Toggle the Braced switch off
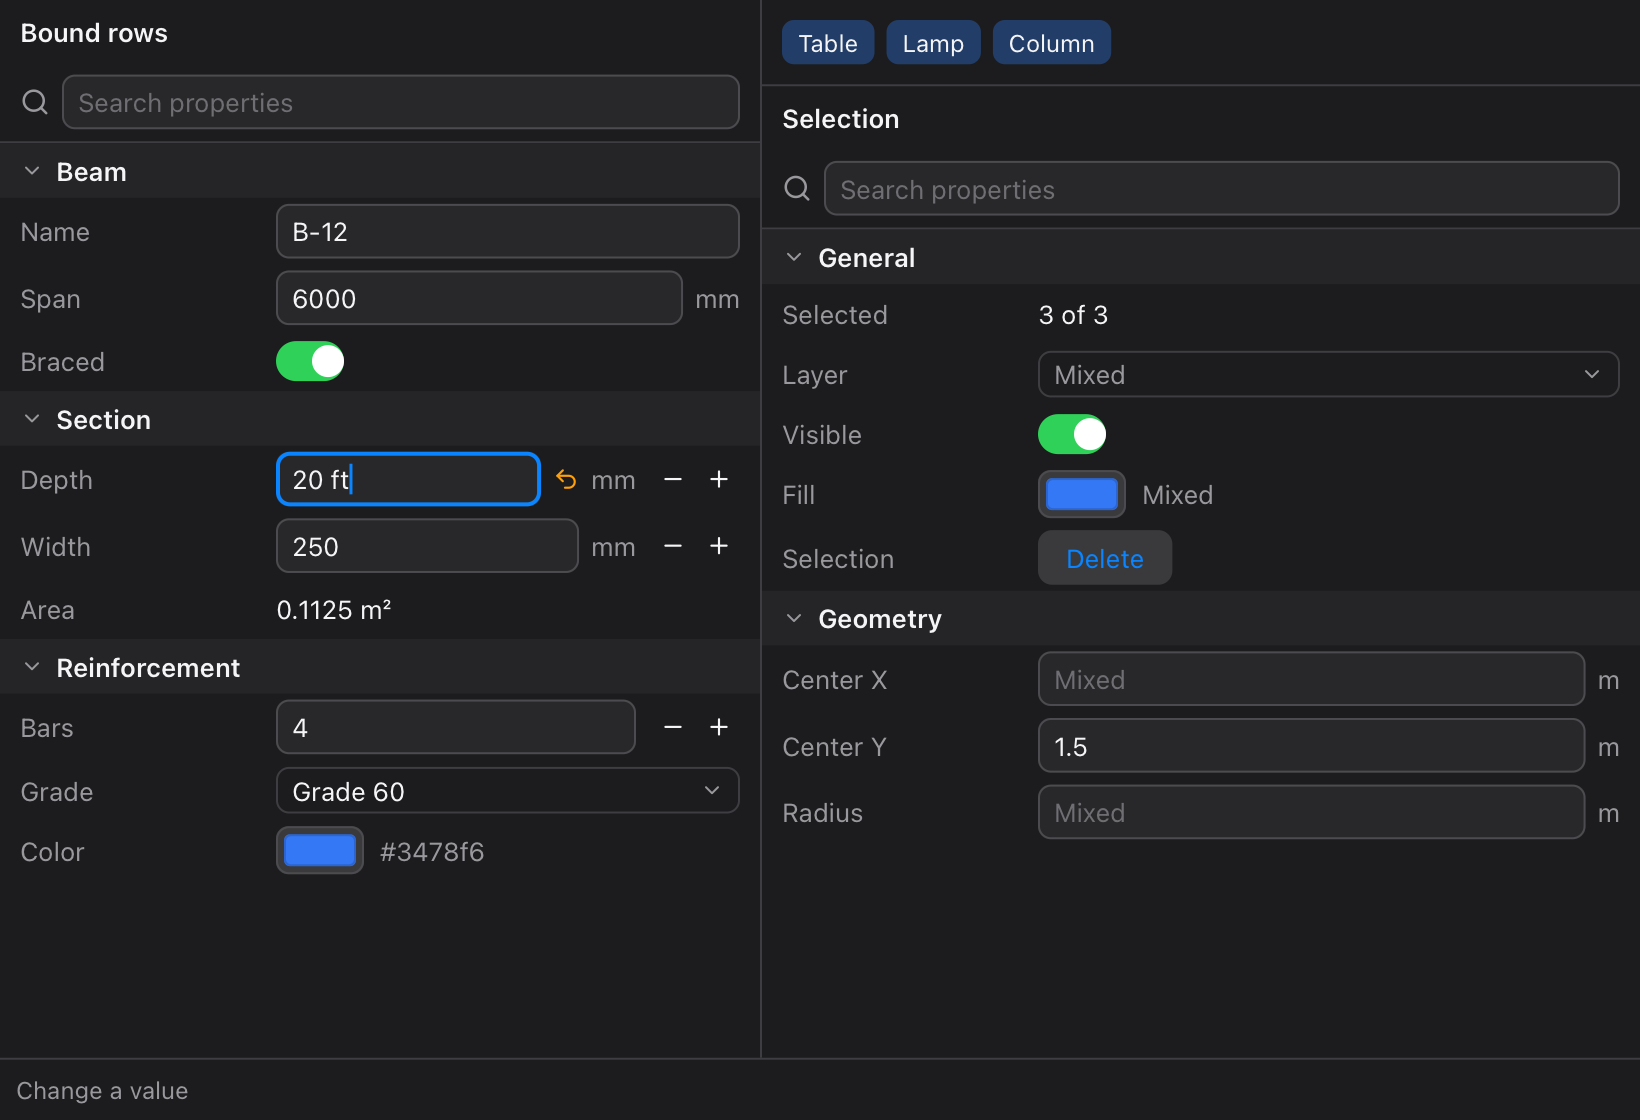The image size is (1640, 1120). pos(310,361)
